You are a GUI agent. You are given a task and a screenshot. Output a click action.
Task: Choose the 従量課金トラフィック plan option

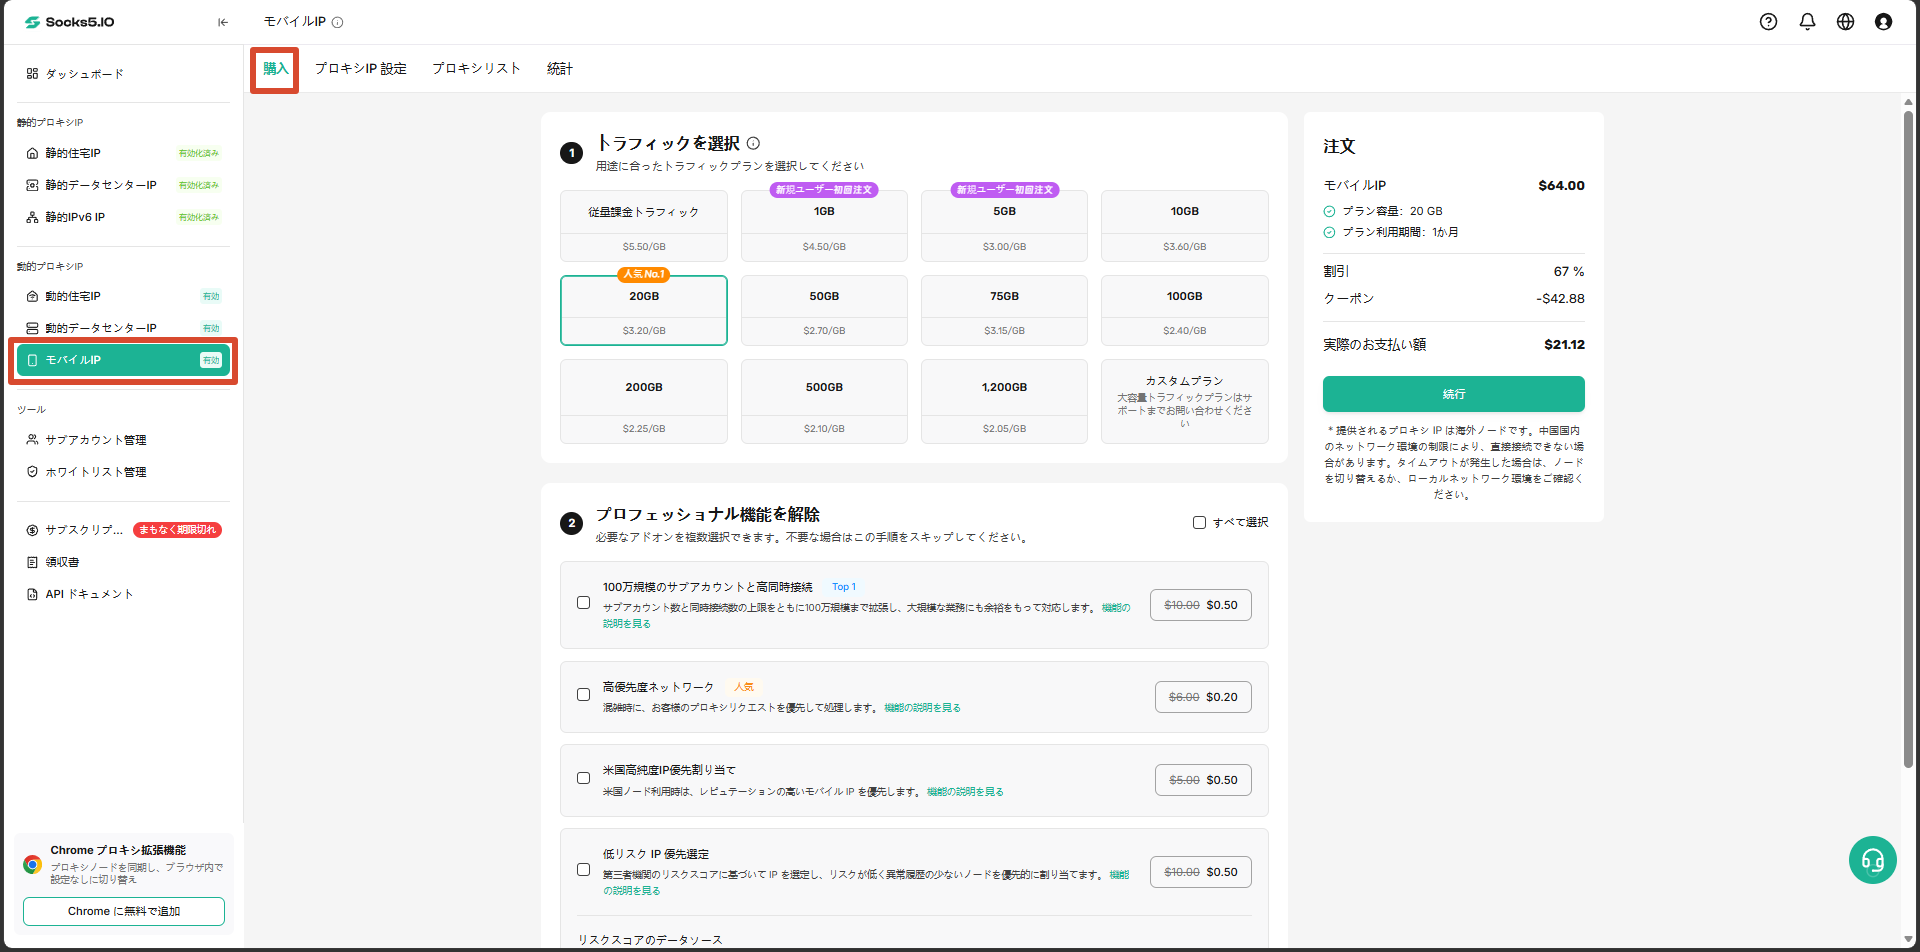[x=644, y=226]
